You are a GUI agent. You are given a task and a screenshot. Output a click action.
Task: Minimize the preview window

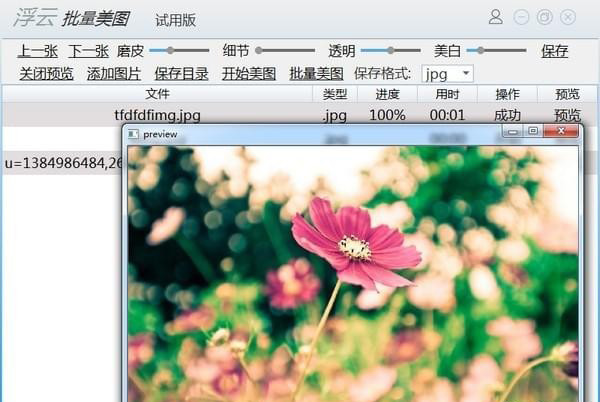click(x=513, y=131)
